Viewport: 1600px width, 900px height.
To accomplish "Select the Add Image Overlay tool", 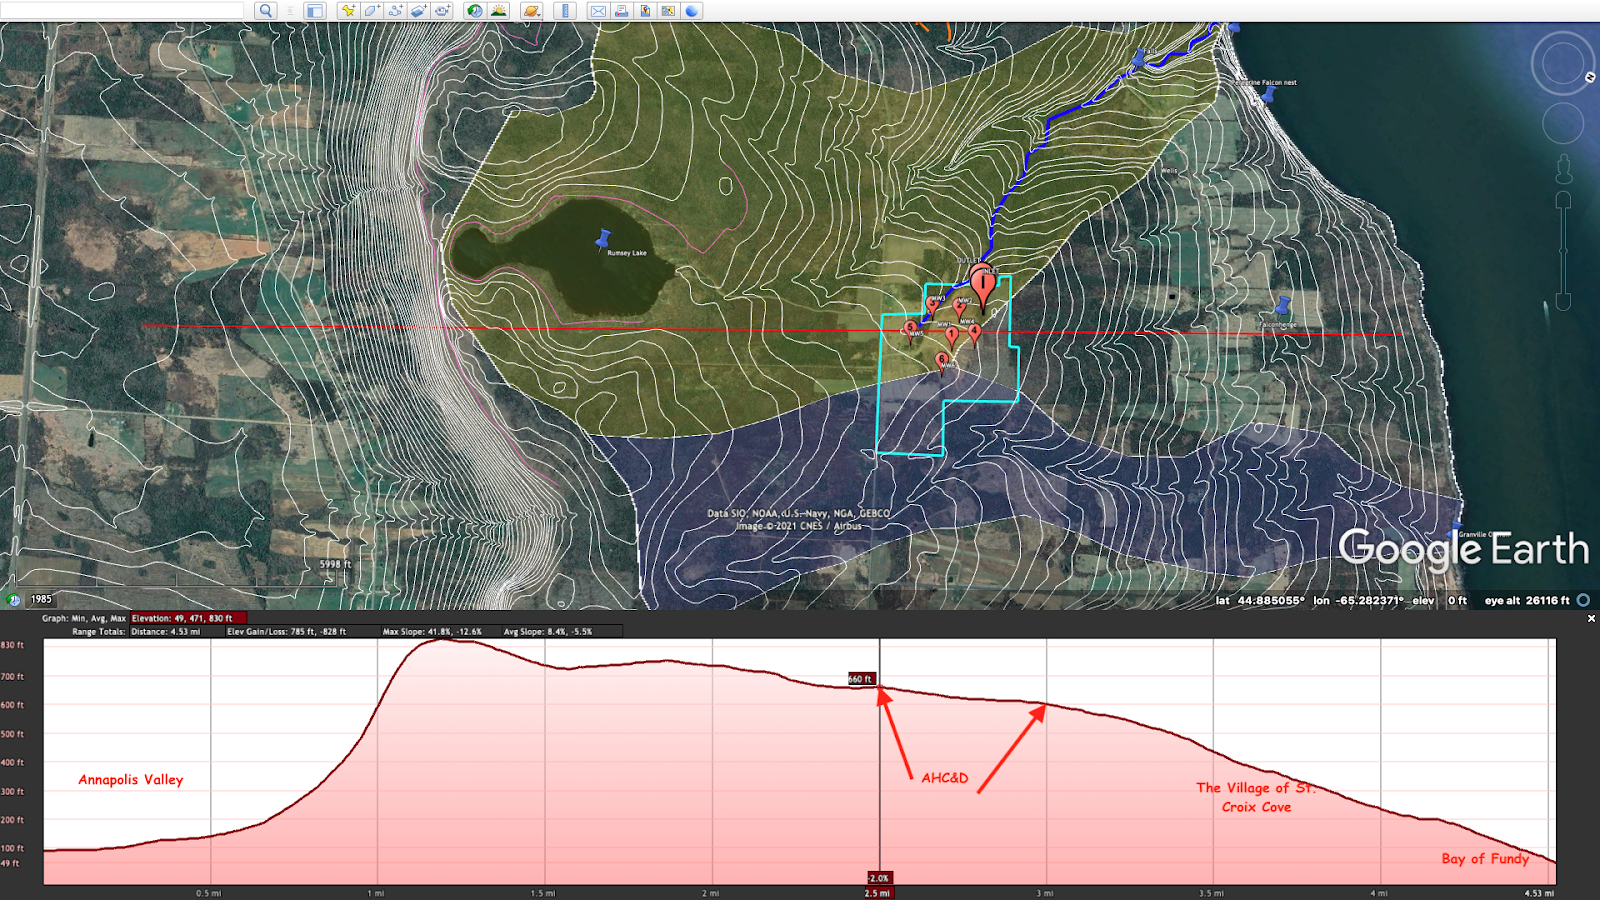I will coord(419,11).
